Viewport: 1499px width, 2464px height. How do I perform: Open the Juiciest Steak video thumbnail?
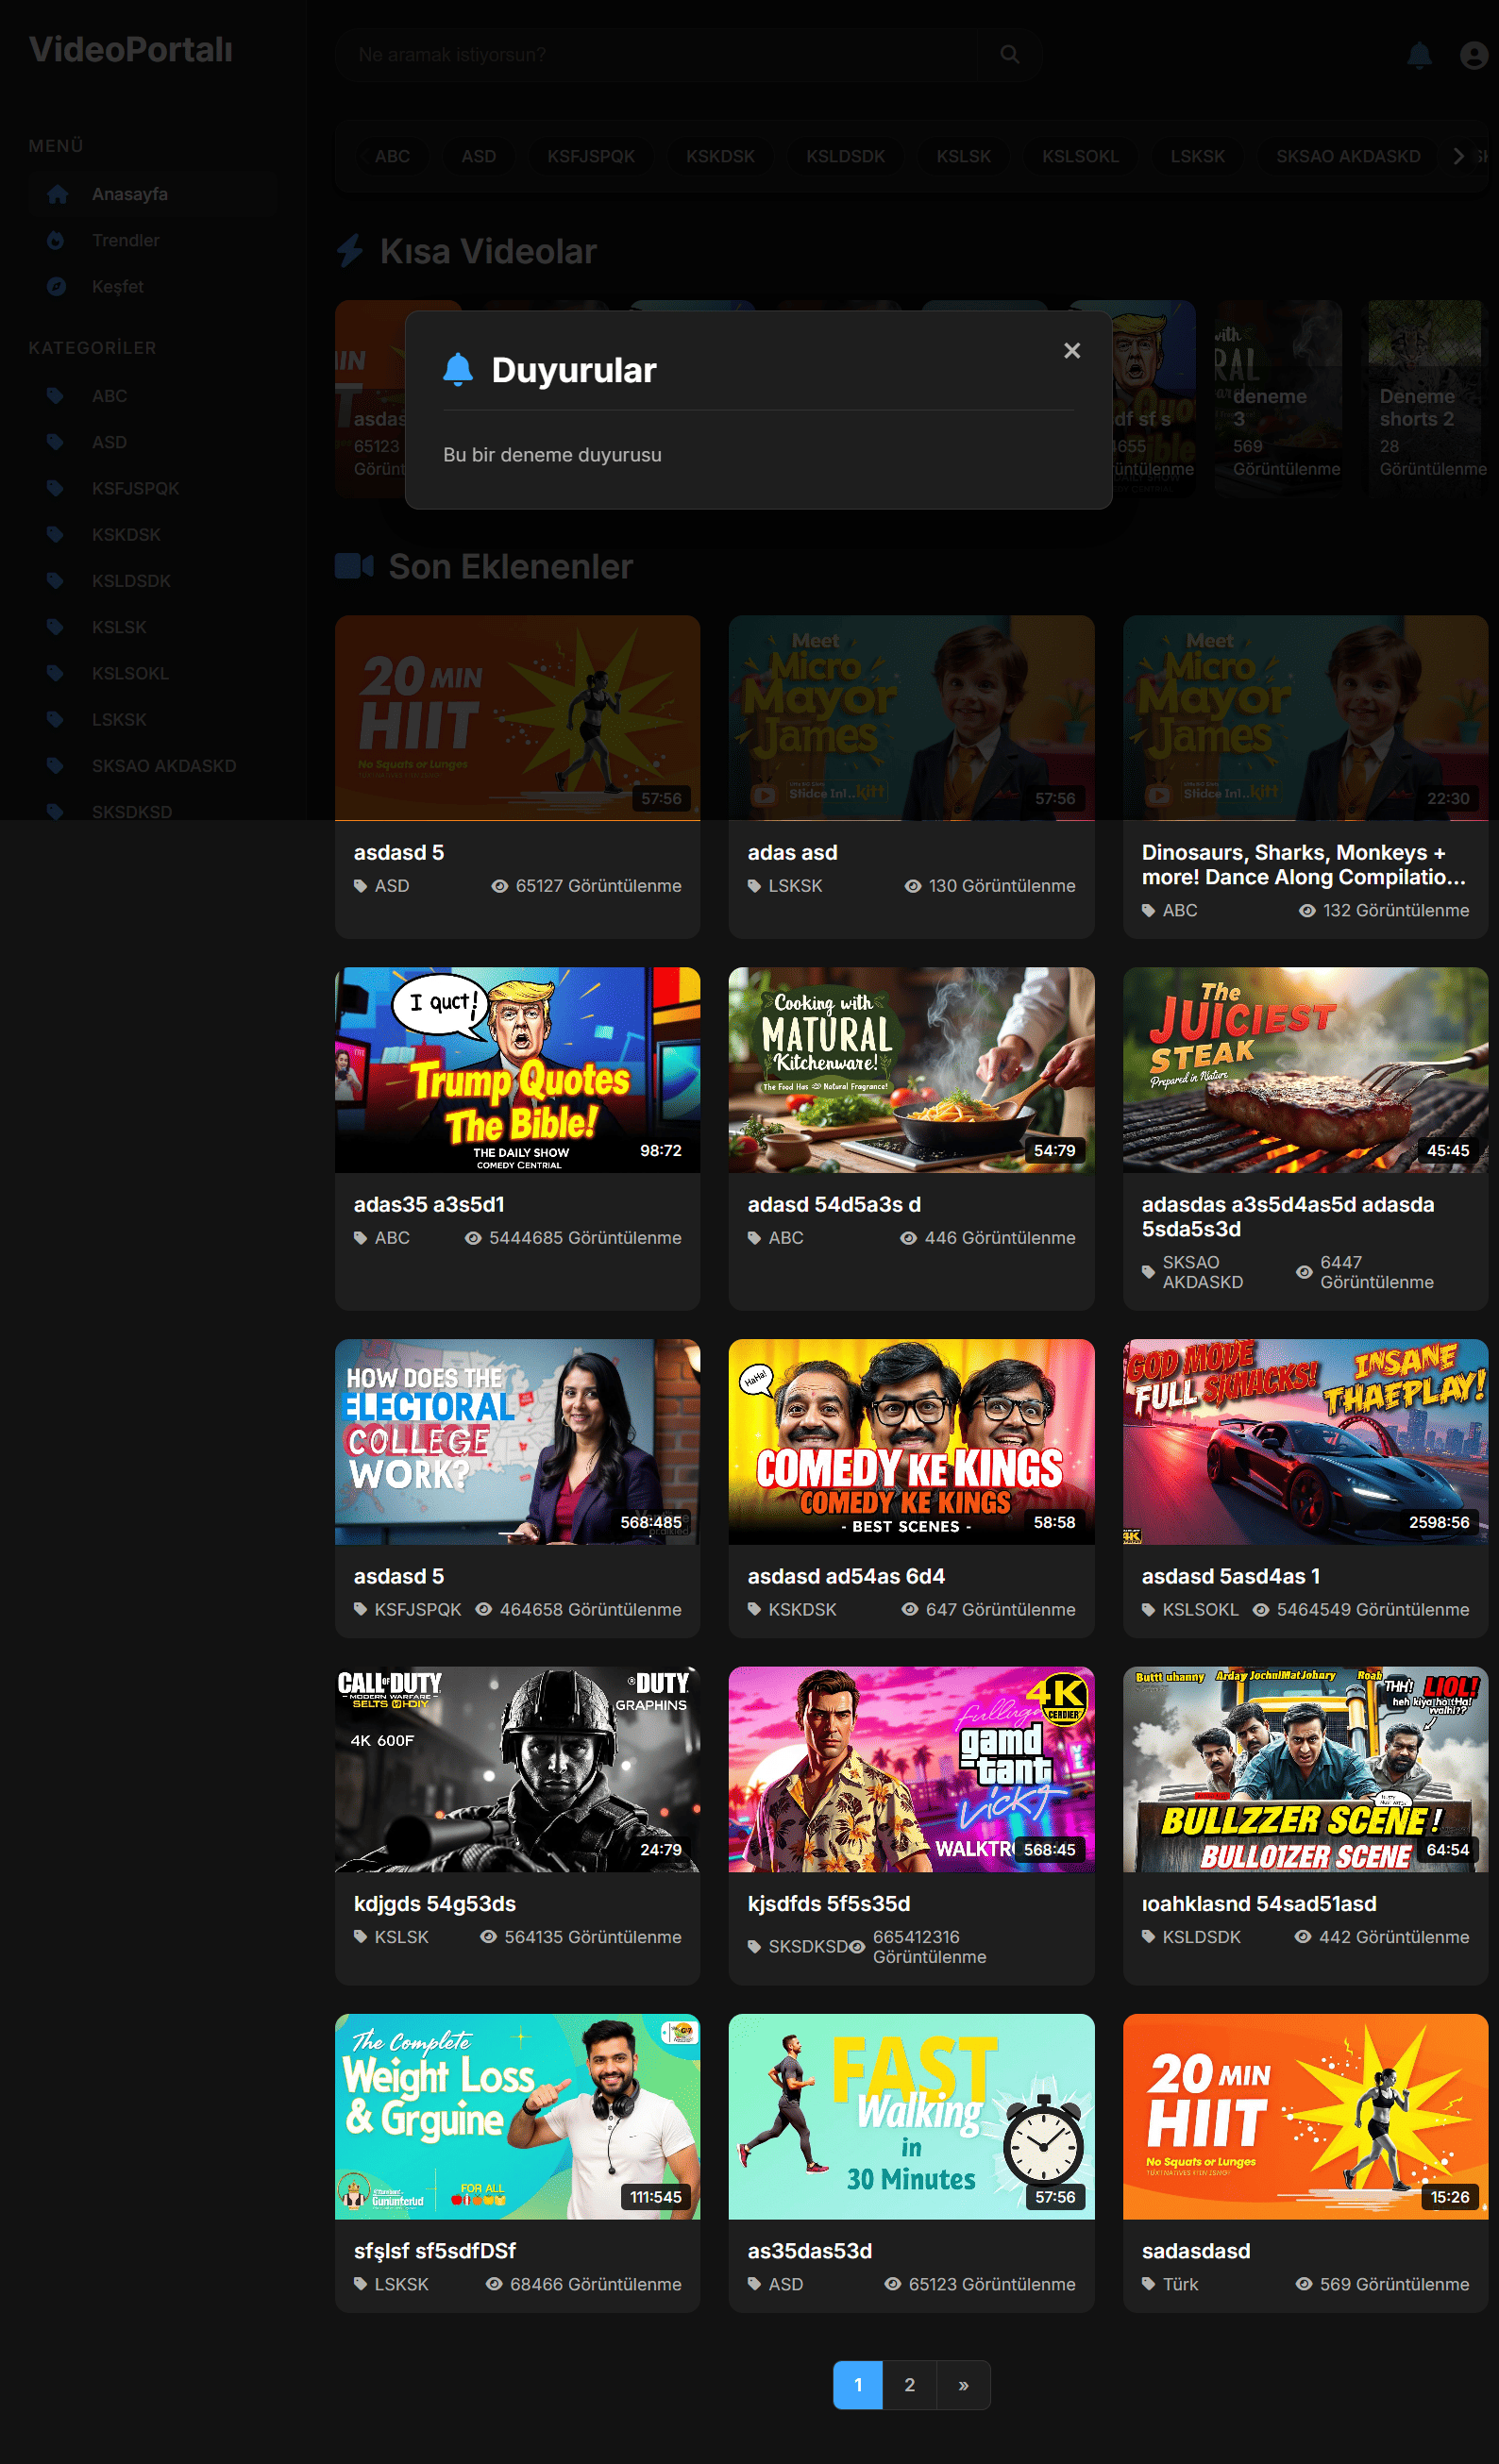tap(1305, 1069)
